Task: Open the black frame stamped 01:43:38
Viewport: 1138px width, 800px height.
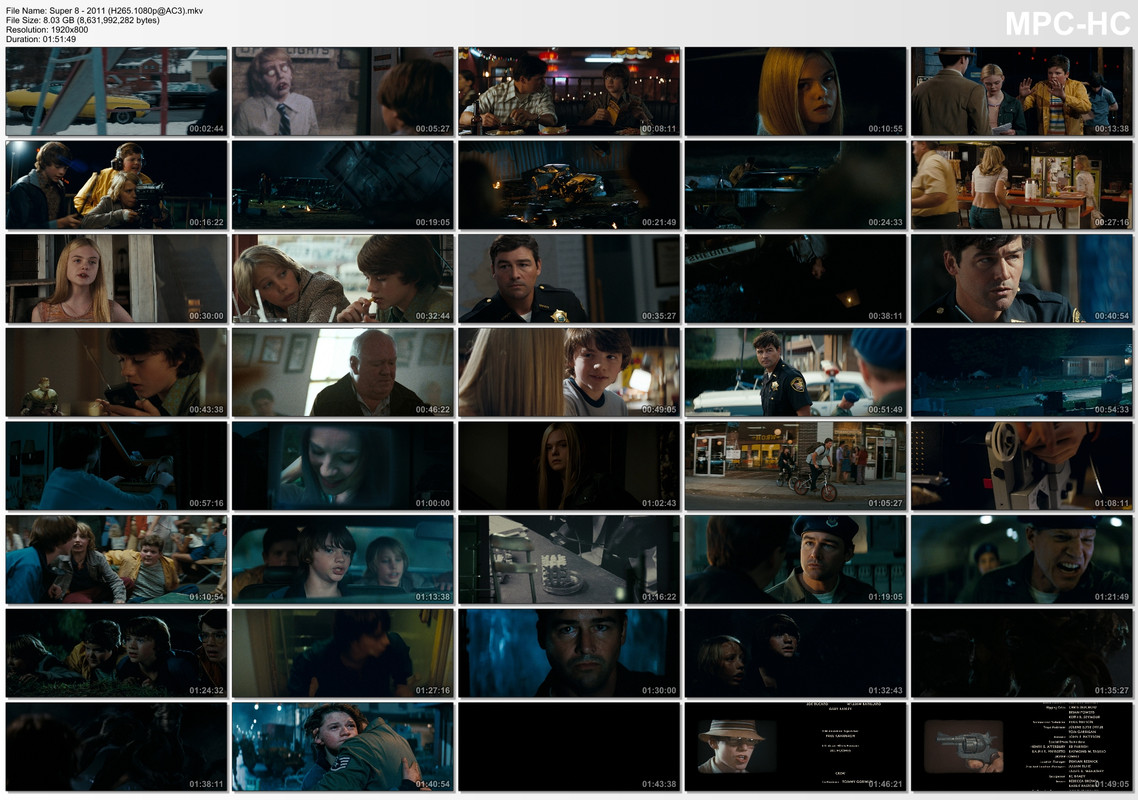Action: click(x=569, y=747)
